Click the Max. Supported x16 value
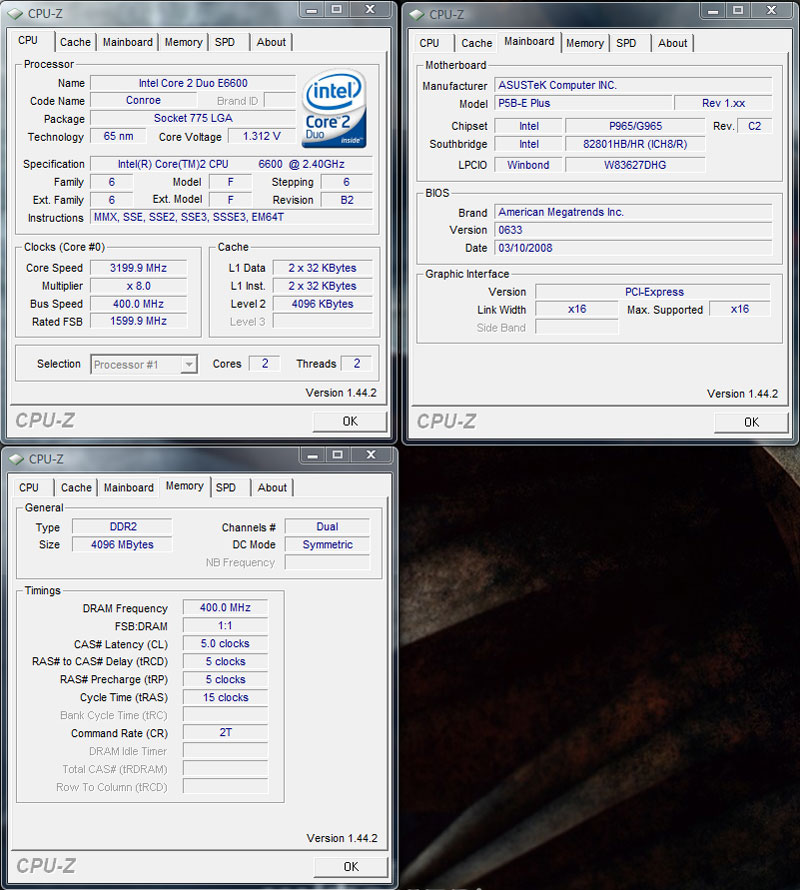This screenshot has height=890, width=800. pos(740,309)
